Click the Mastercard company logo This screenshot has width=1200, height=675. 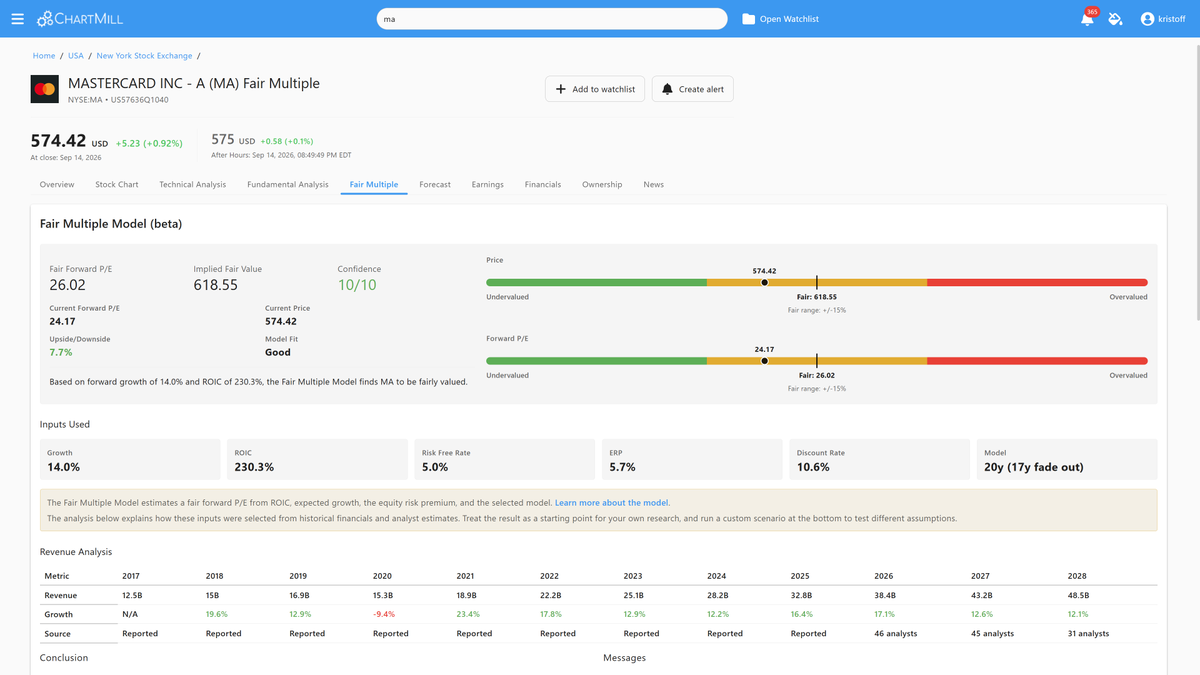tap(44, 89)
